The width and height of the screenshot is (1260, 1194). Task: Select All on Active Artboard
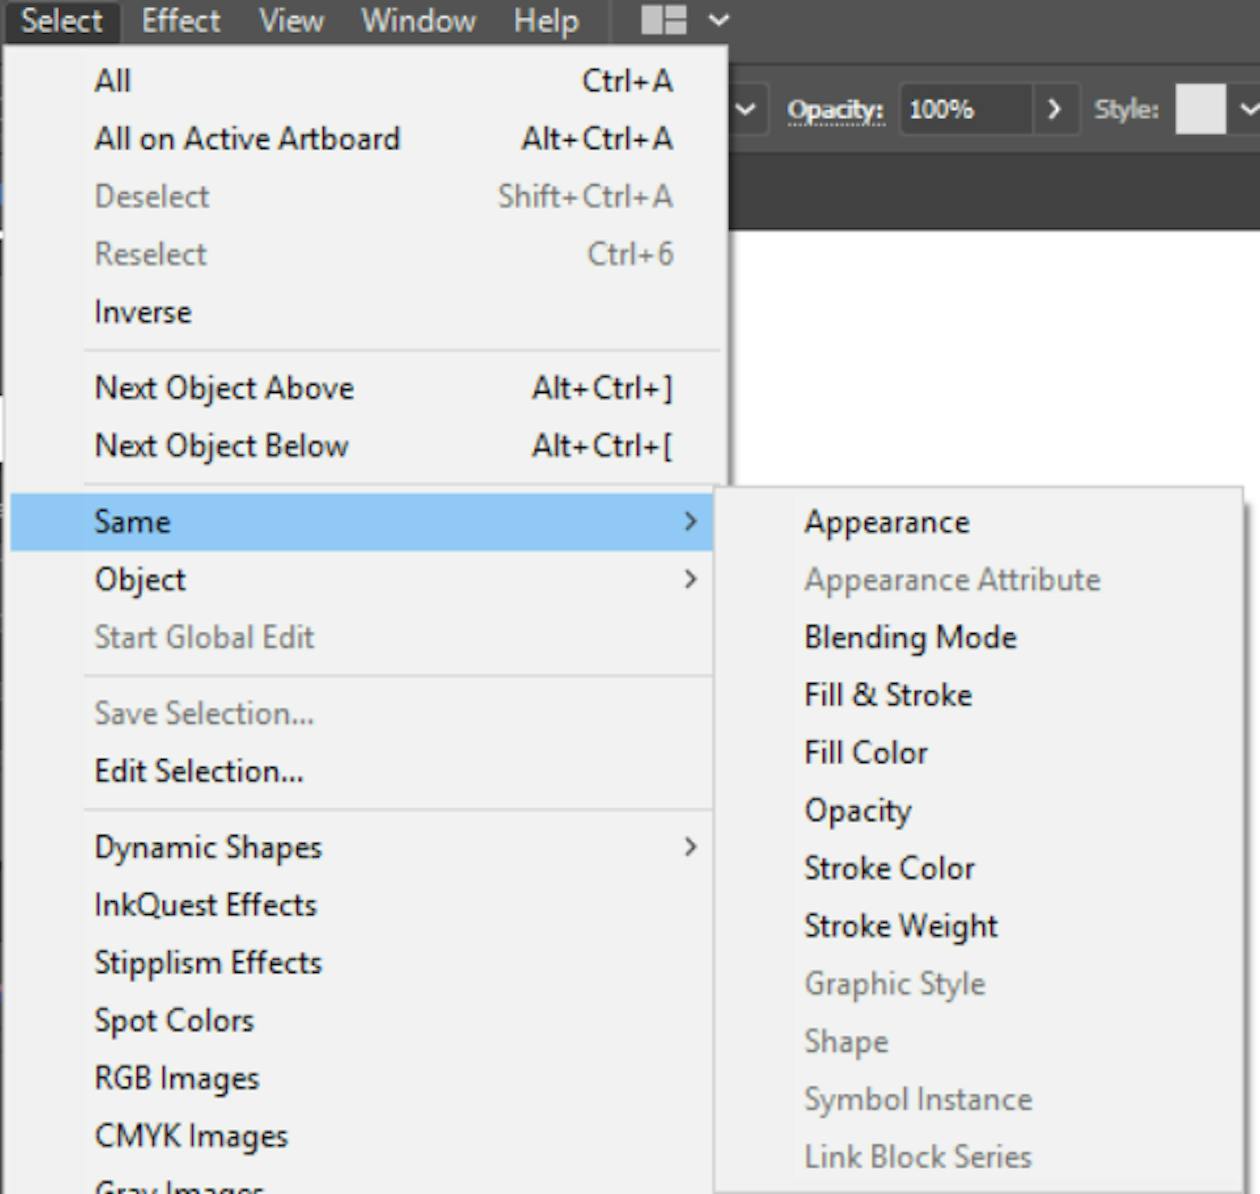pyautogui.click(x=247, y=138)
